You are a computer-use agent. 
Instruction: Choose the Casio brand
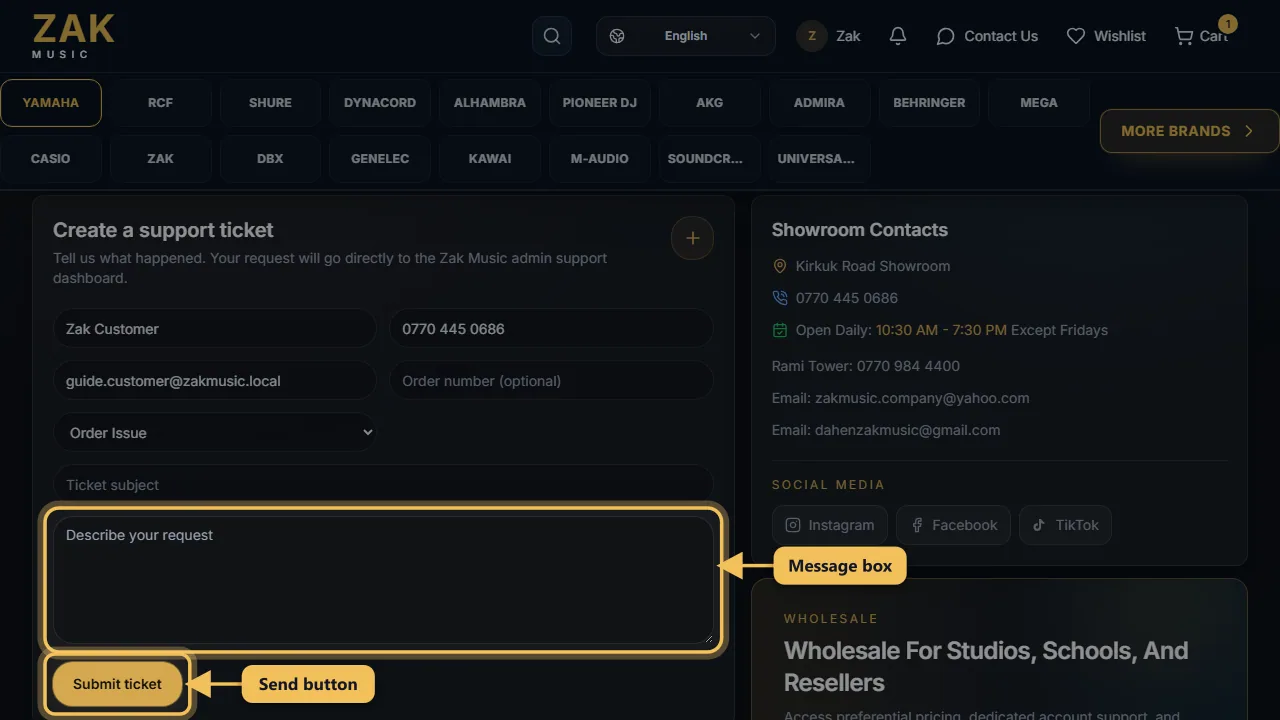coord(51,159)
